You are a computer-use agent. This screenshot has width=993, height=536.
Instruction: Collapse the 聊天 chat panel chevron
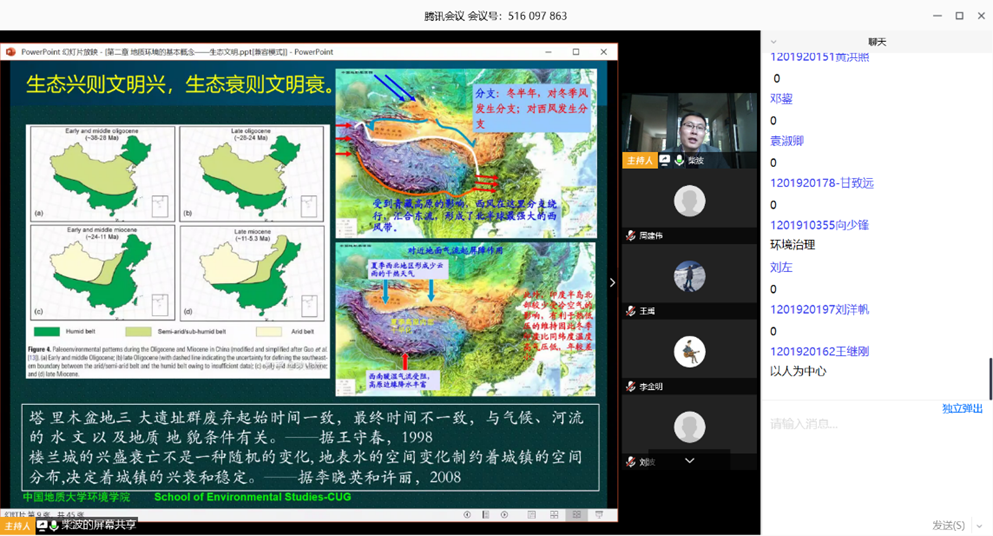(x=773, y=42)
